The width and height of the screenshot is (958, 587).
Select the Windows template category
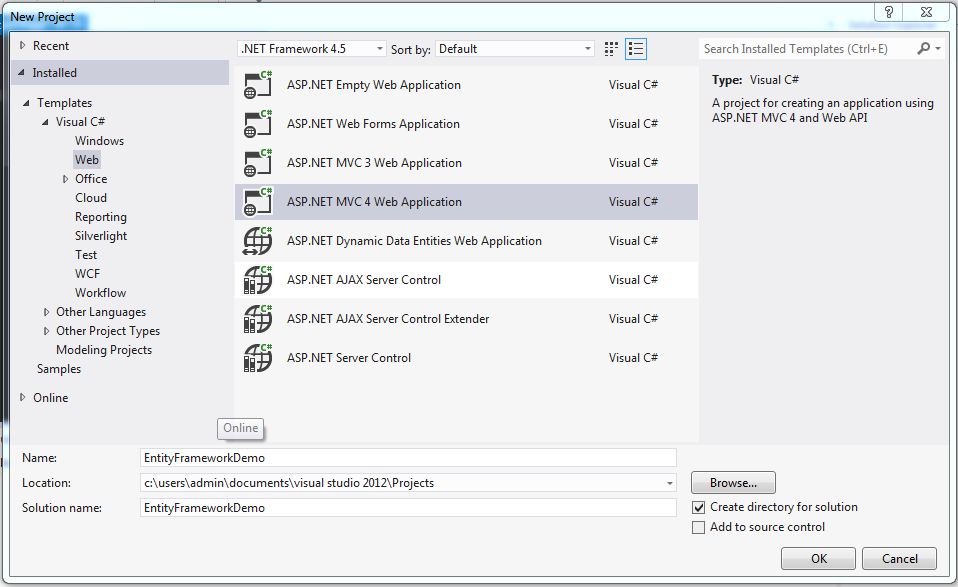click(99, 140)
